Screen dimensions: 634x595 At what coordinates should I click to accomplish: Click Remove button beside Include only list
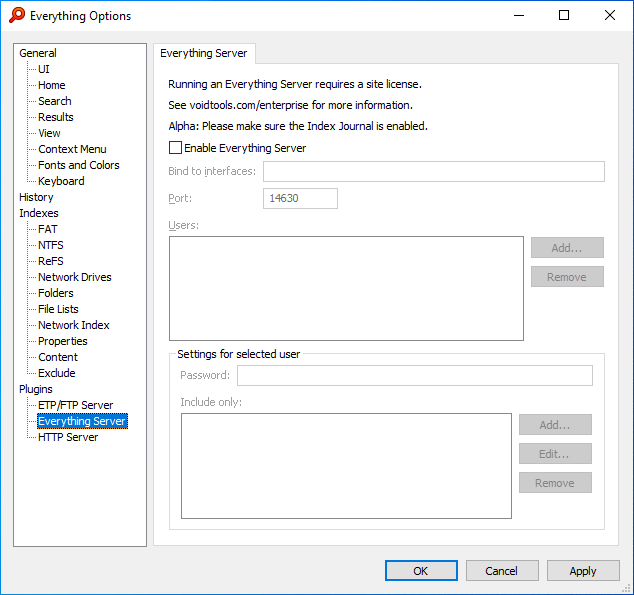(555, 483)
